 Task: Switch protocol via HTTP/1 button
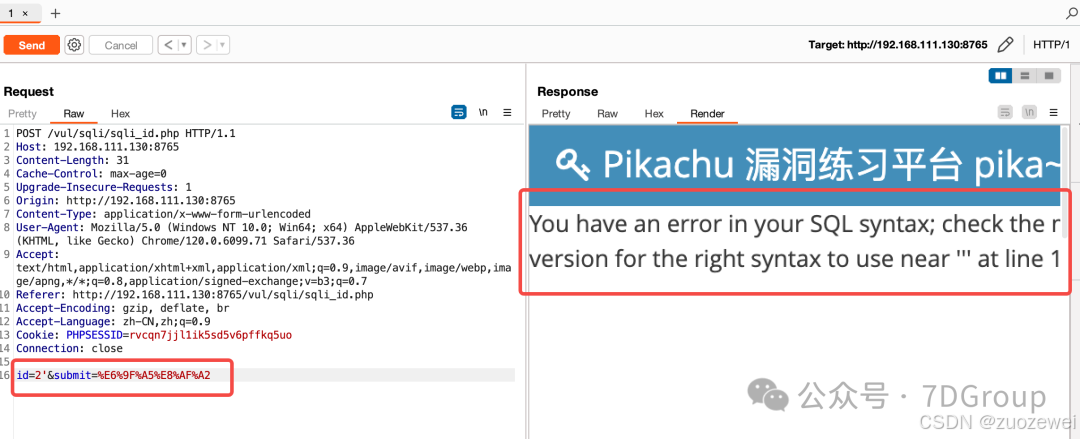point(1051,45)
